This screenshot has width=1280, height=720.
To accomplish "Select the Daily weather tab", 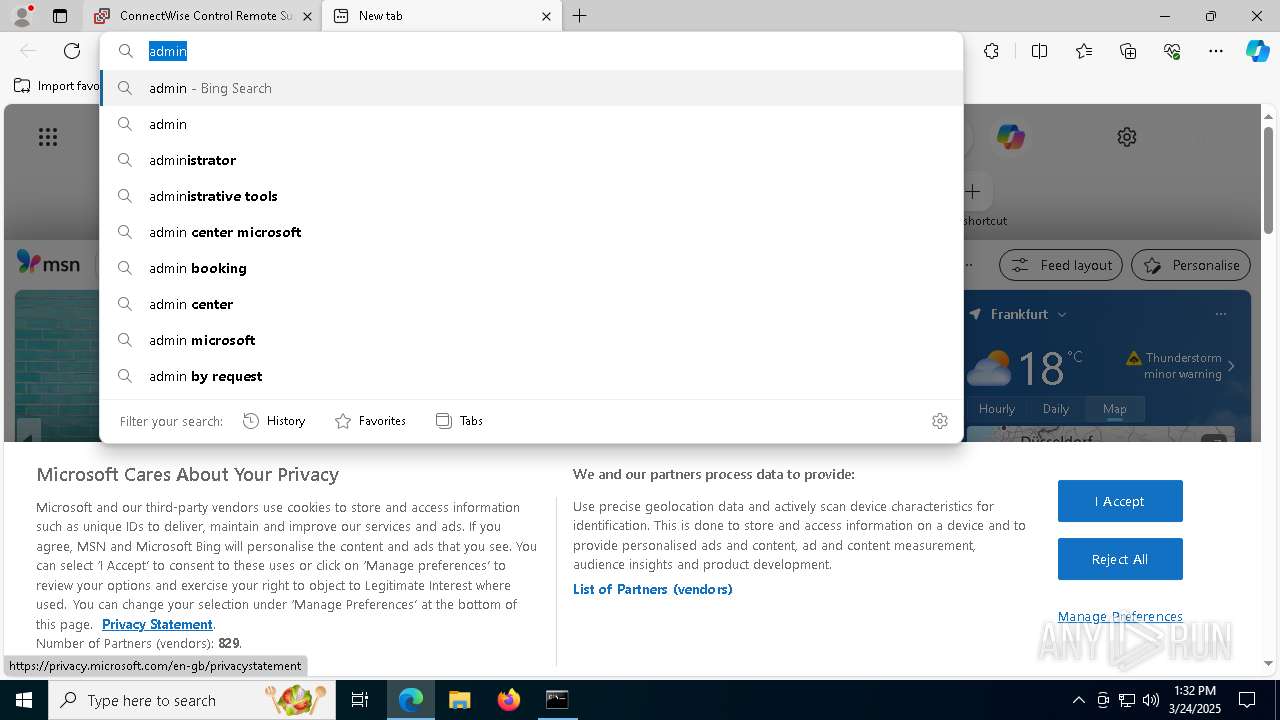I will coord(1056,408).
